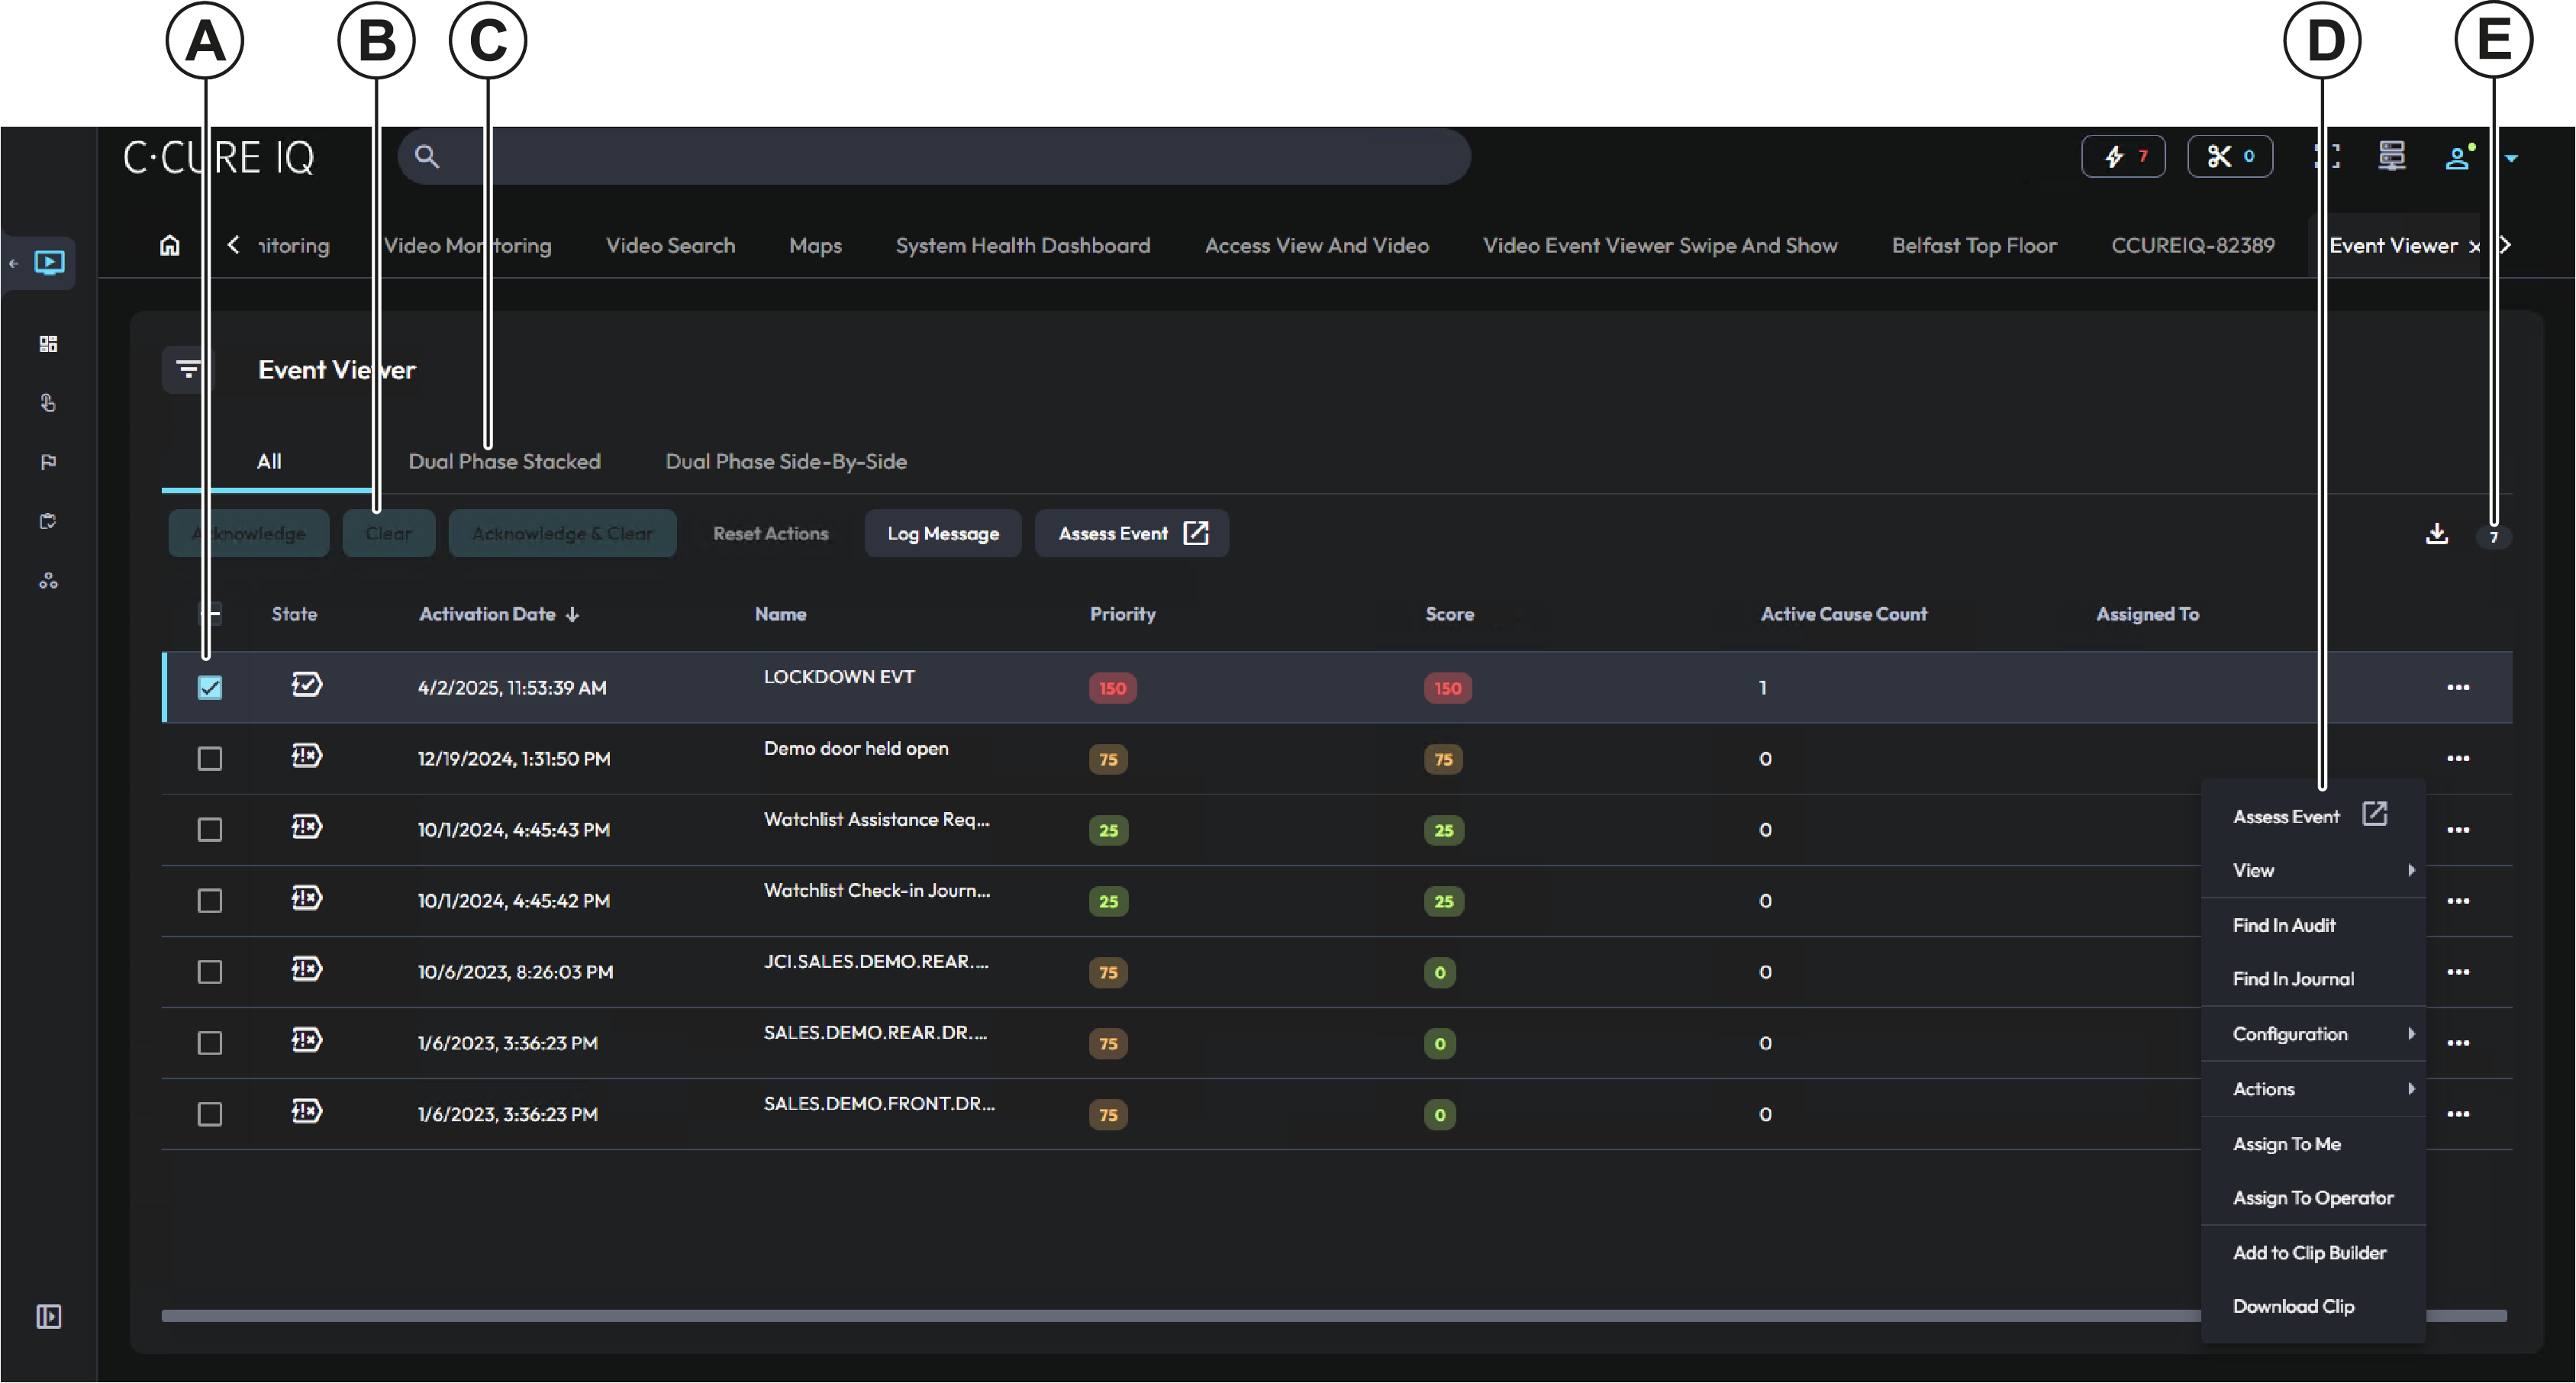Select the video monitoring icon in left sidebar

click(49, 262)
